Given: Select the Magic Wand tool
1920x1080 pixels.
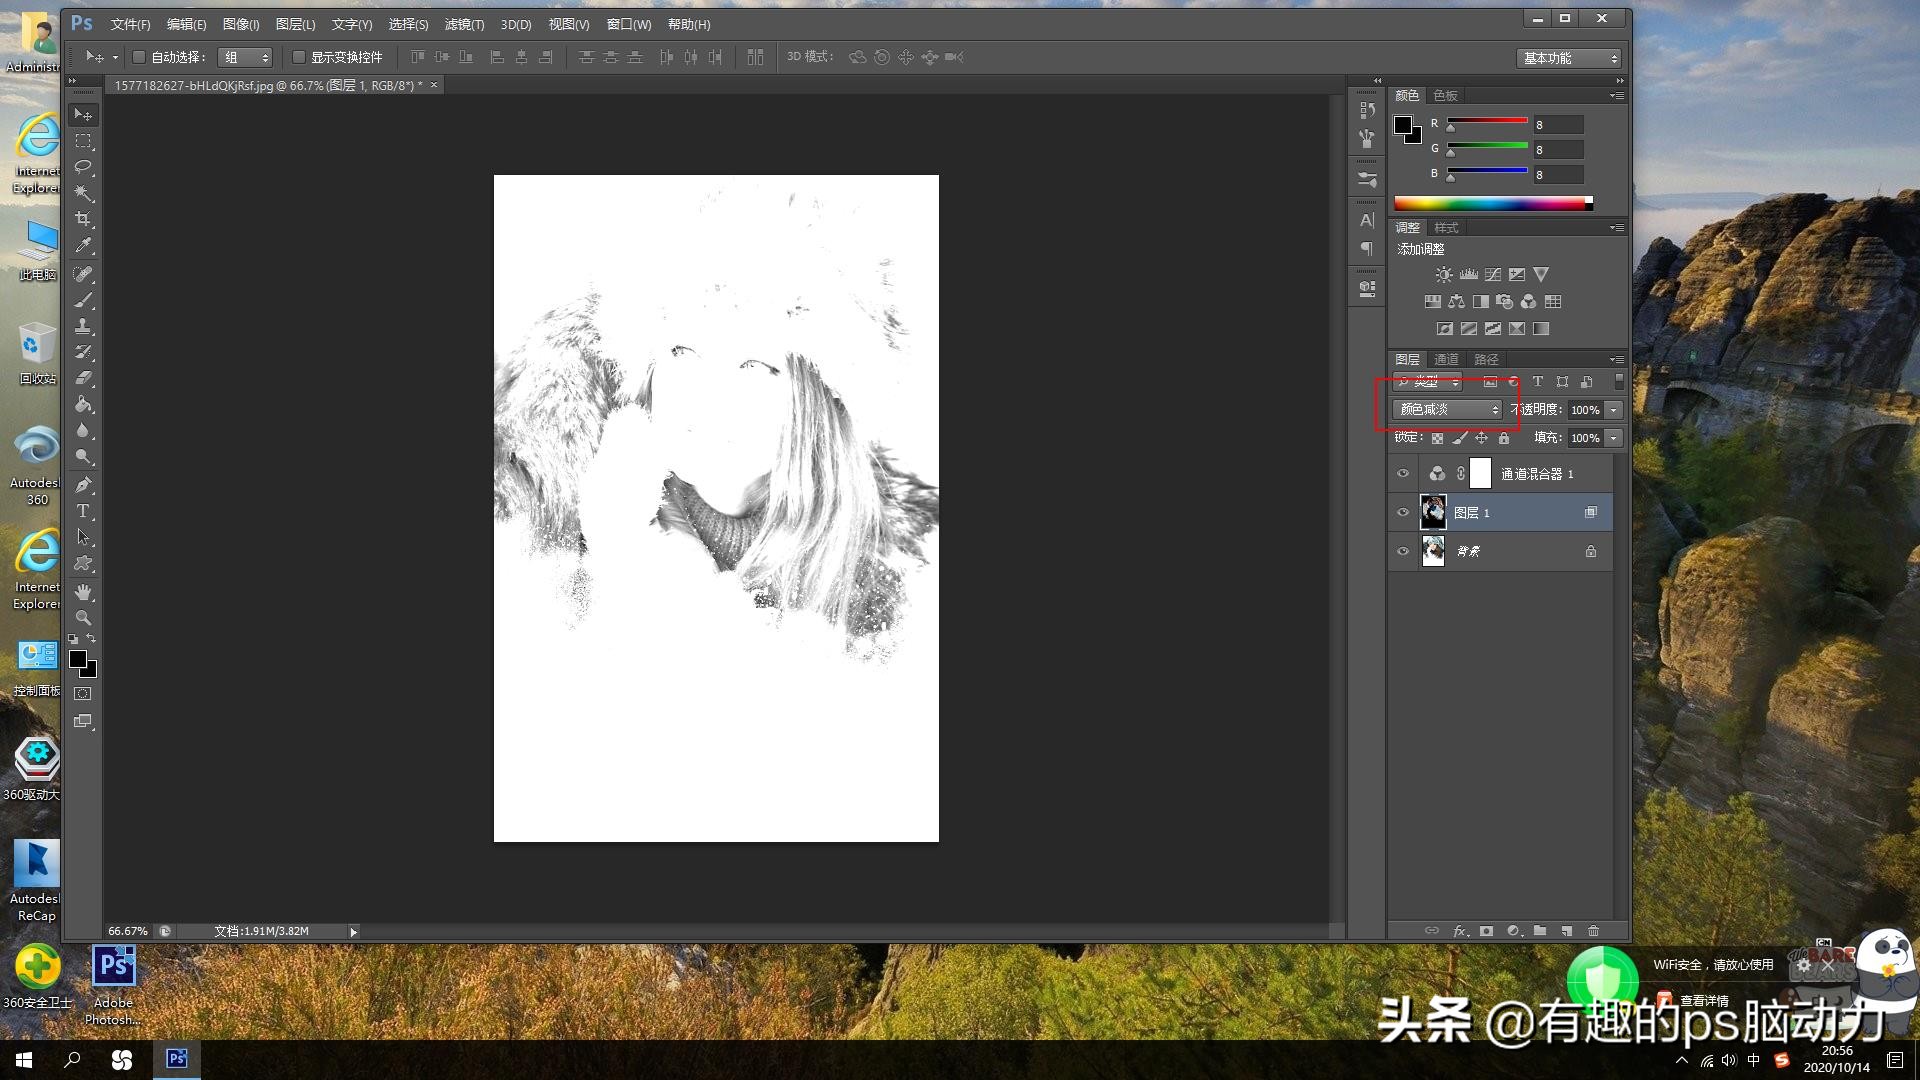Looking at the screenshot, I should click(83, 193).
